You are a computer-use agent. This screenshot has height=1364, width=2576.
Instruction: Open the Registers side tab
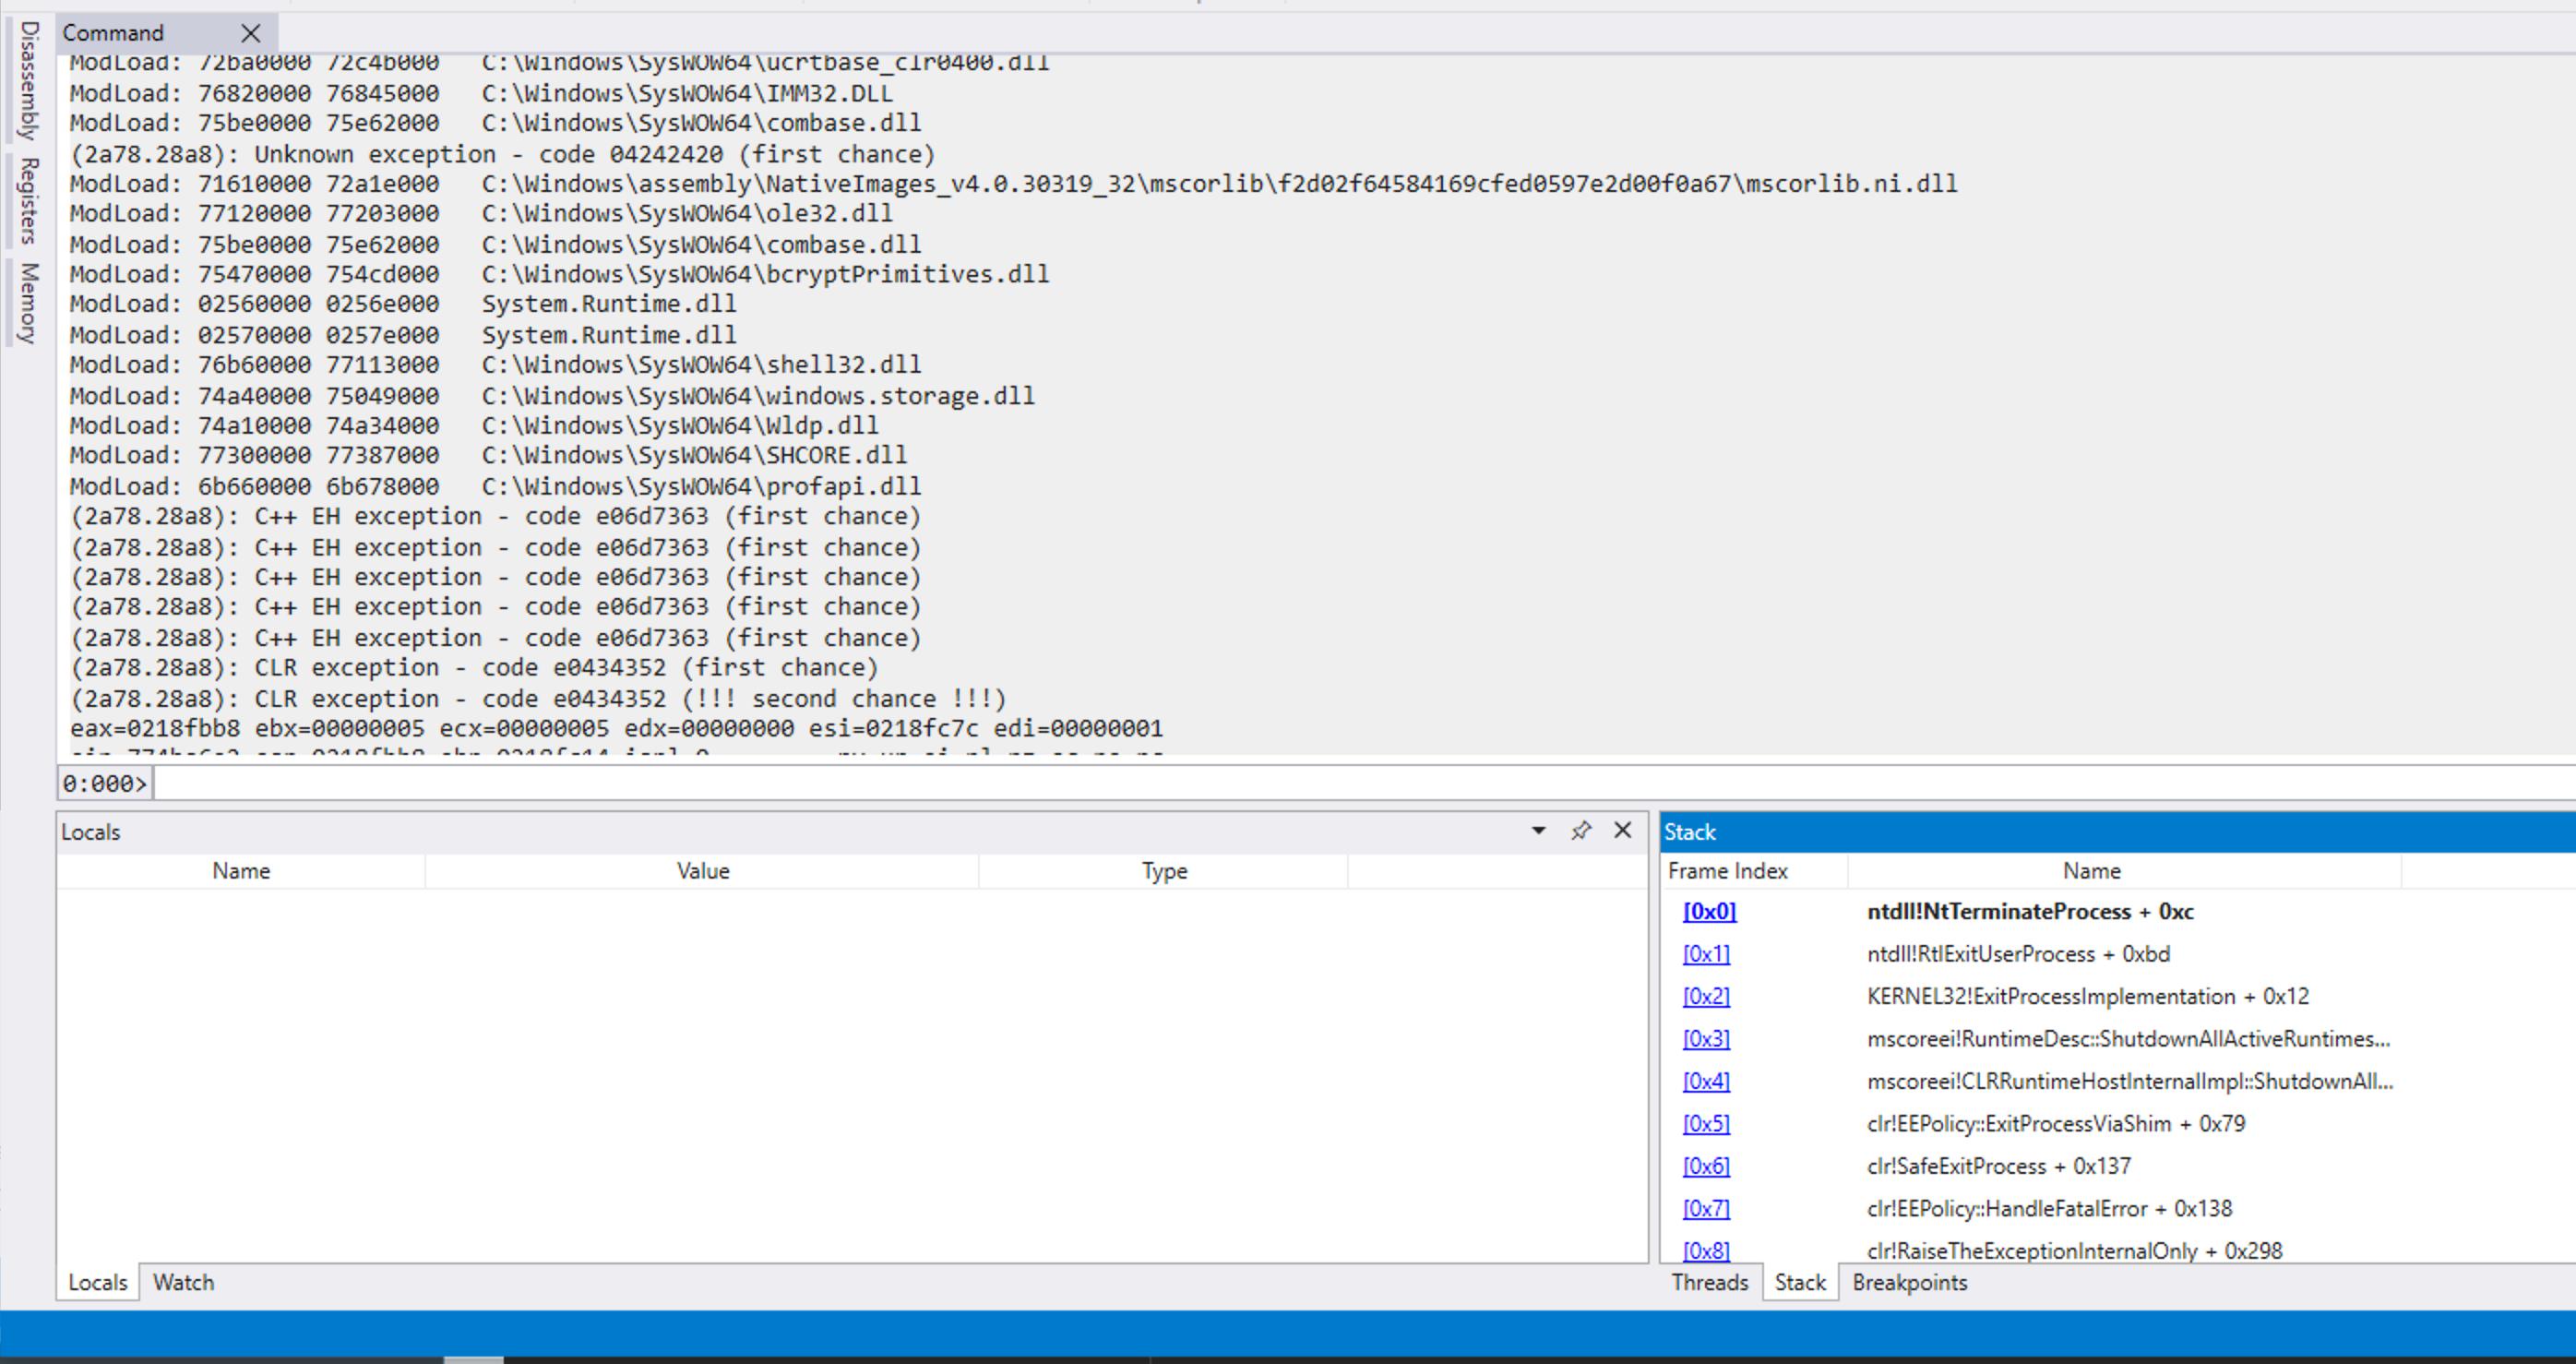[x=29, y=200]
